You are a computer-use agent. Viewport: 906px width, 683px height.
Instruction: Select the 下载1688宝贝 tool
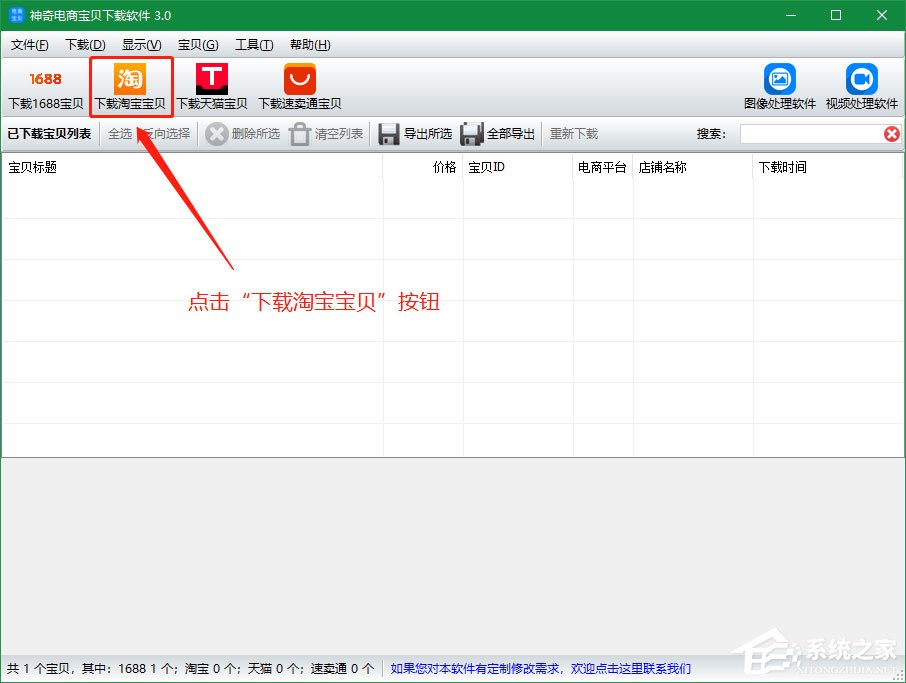point(44,86)
